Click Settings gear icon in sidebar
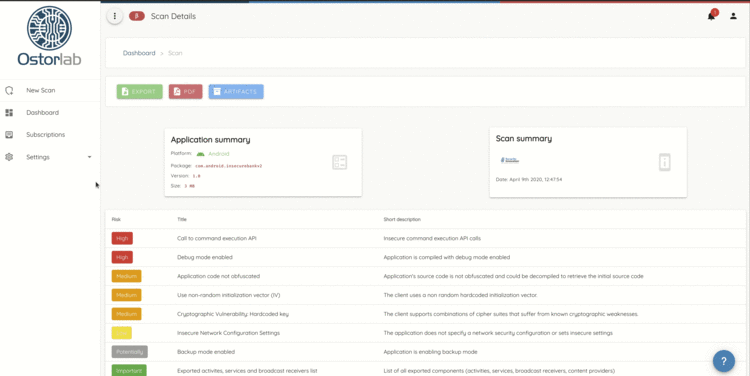Screen dimensions: 750x376 [9, 157]
